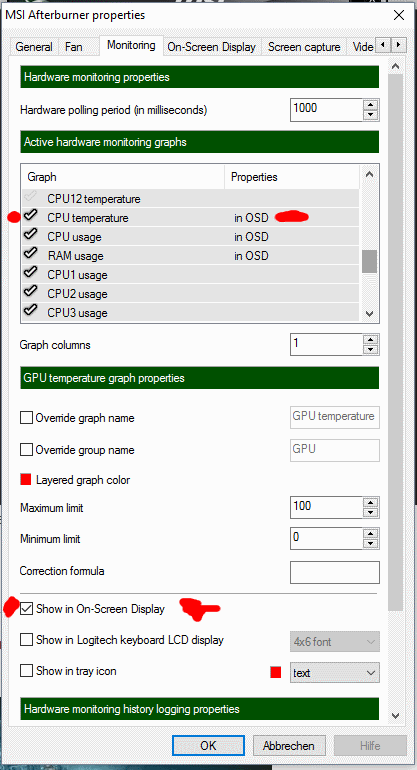Increase Minimum limit with up arrow
The image size is (417, 770).
click(x=372, y=534)
